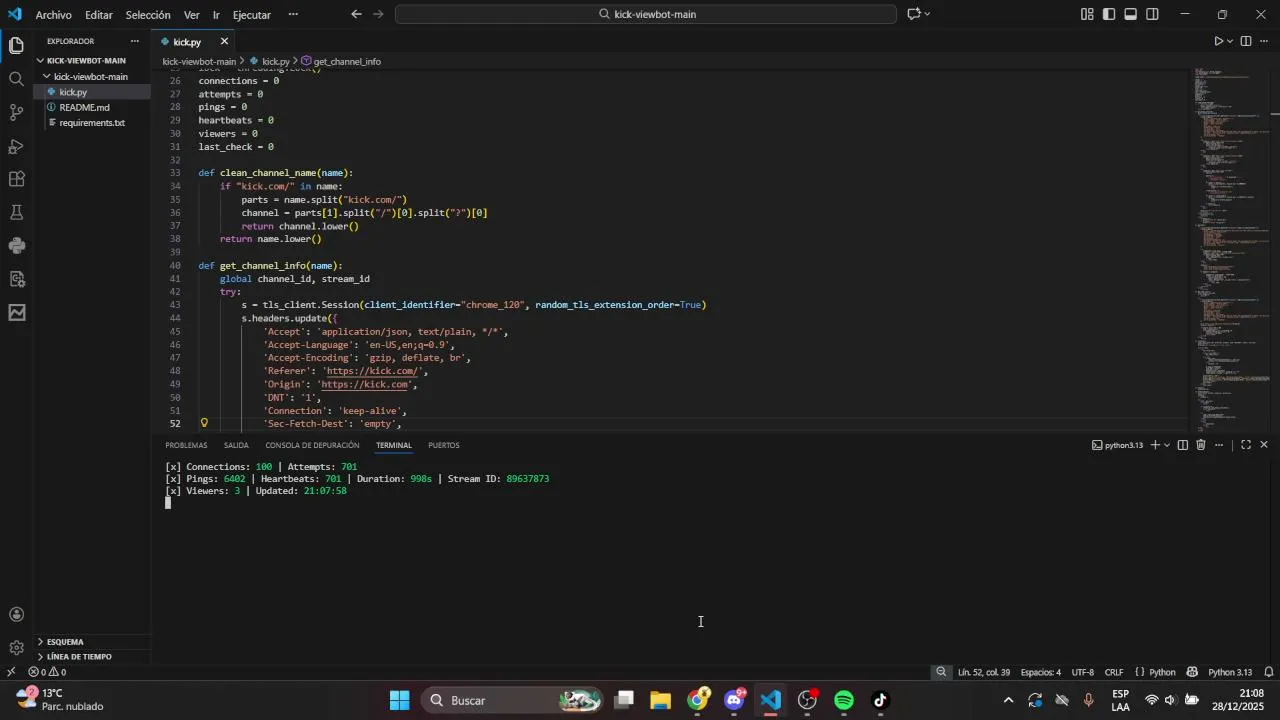Open Explorer panel more actions ellipsis
This screenshot has width=1280, height=720.
134,41
